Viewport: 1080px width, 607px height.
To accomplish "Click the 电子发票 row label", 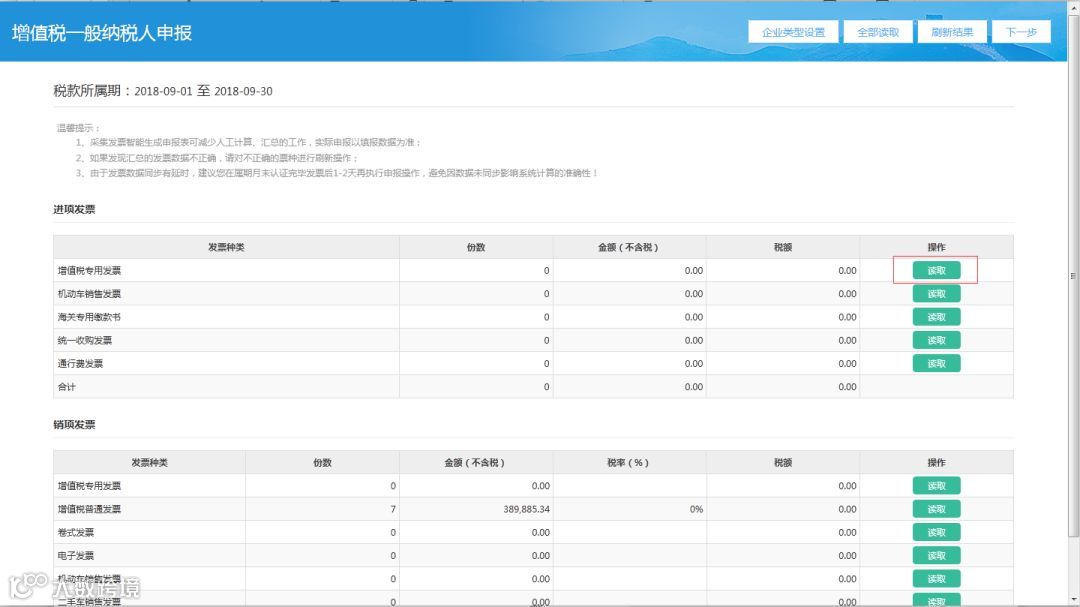I will (x=75, y=556).
